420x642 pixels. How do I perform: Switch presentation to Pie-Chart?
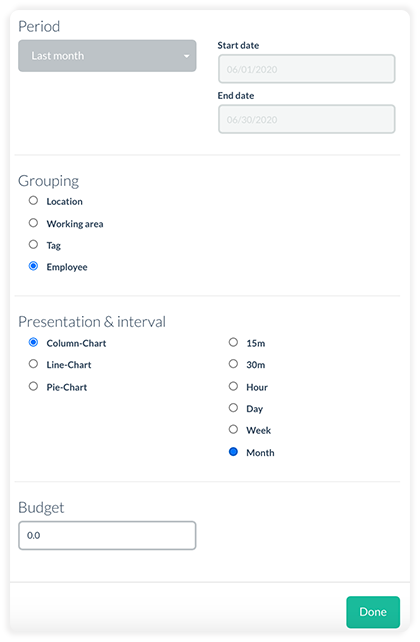pos(33,386)
